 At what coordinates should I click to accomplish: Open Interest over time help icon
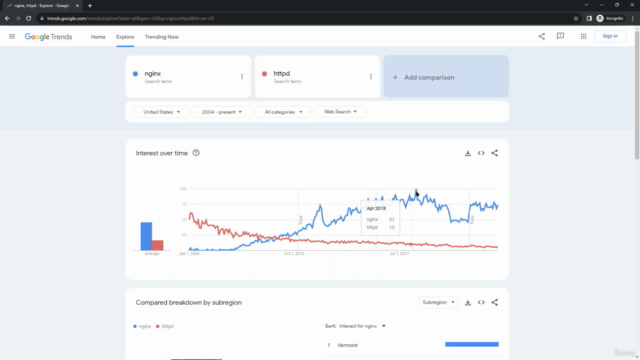[x=196, y=153]
